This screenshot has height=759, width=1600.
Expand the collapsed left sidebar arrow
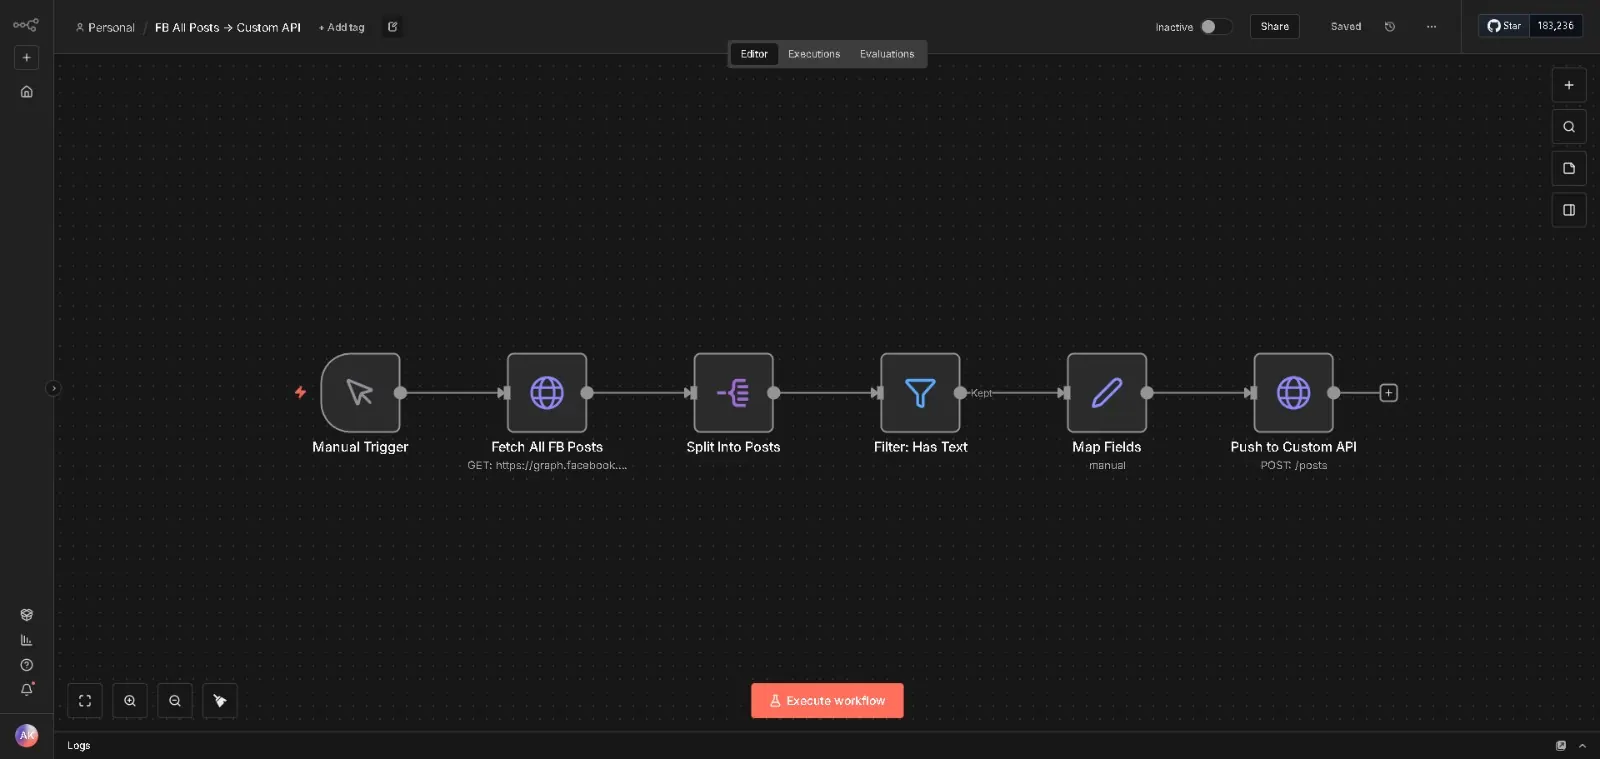tap(54, 389)
